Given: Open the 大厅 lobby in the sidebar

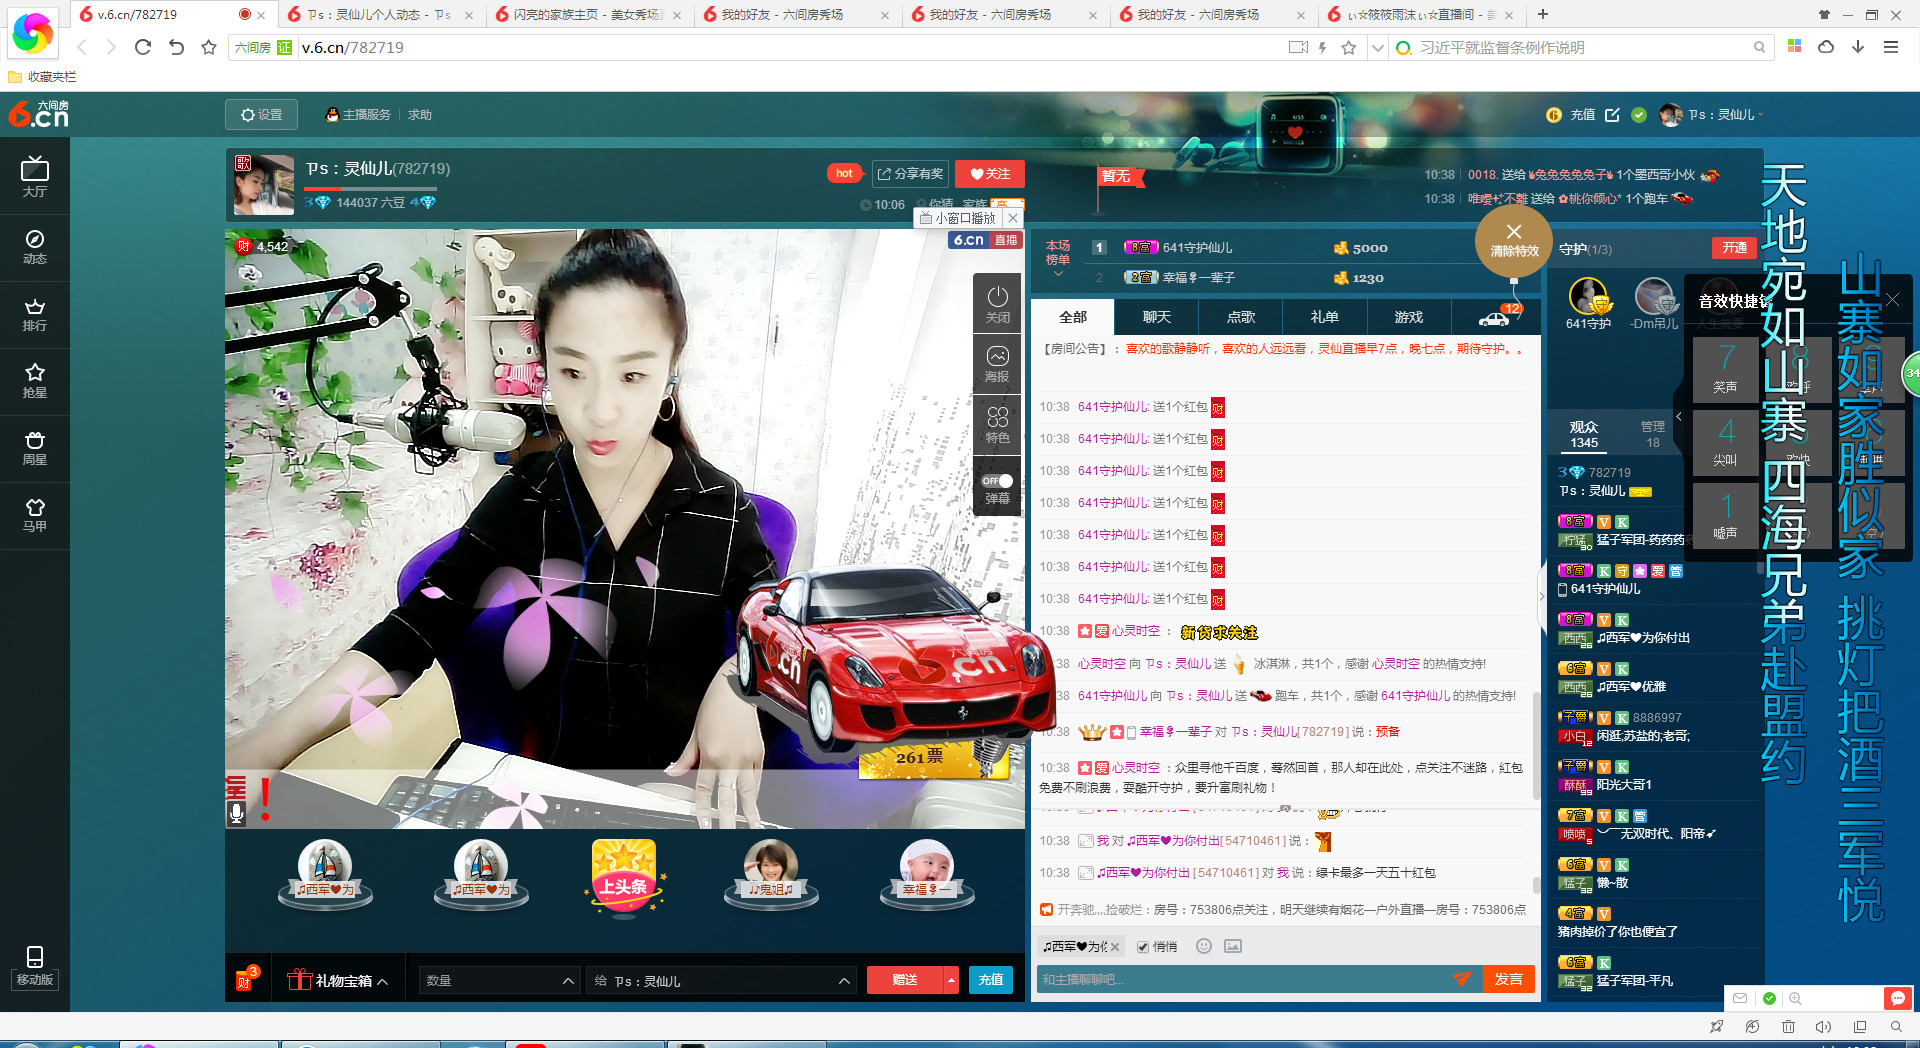Looking at the screenshot, I should (x=34, y=177).
